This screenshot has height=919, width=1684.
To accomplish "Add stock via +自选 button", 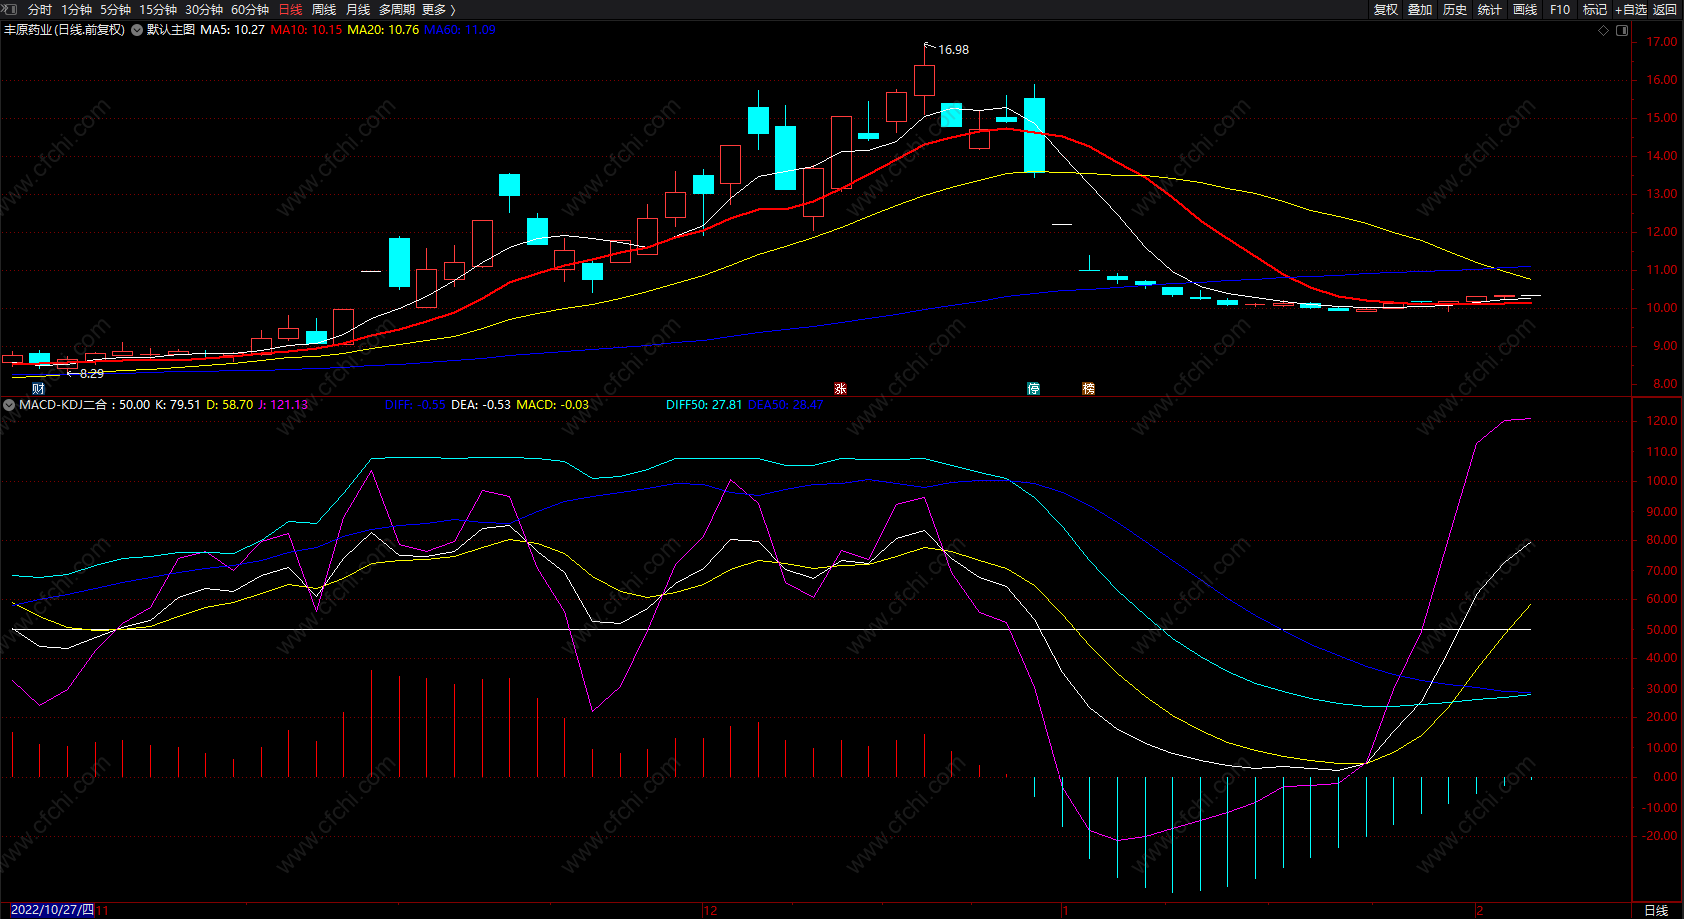I will [x=1630, y=9].
